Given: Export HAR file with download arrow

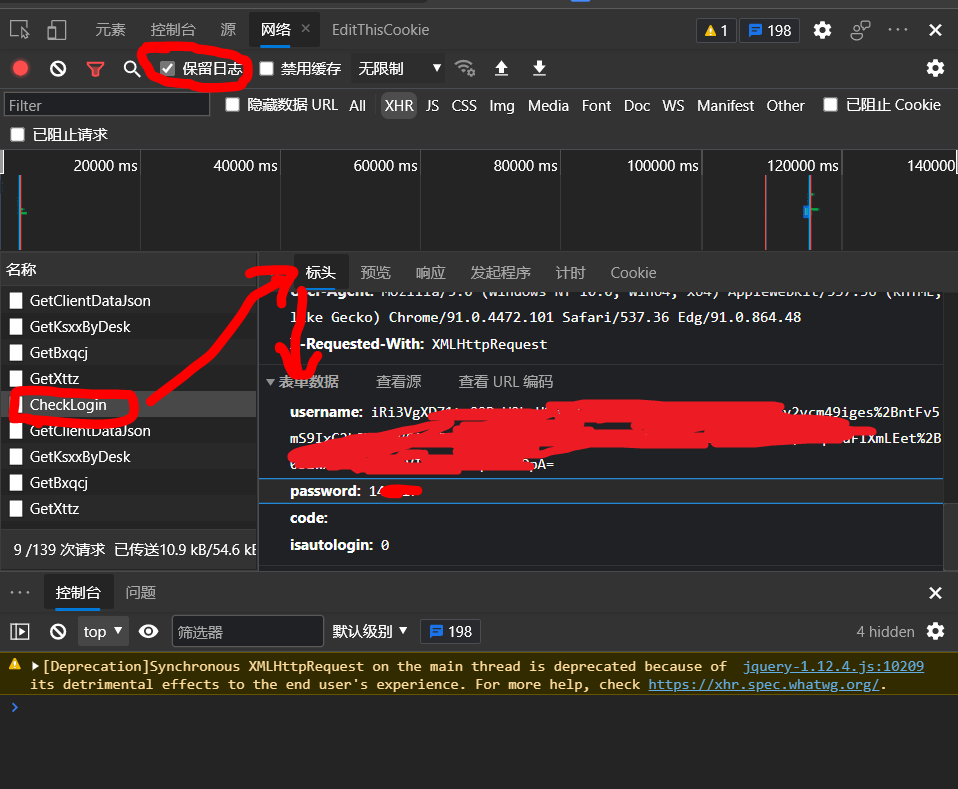Looking at the screenshot, I should pos(539,68).
